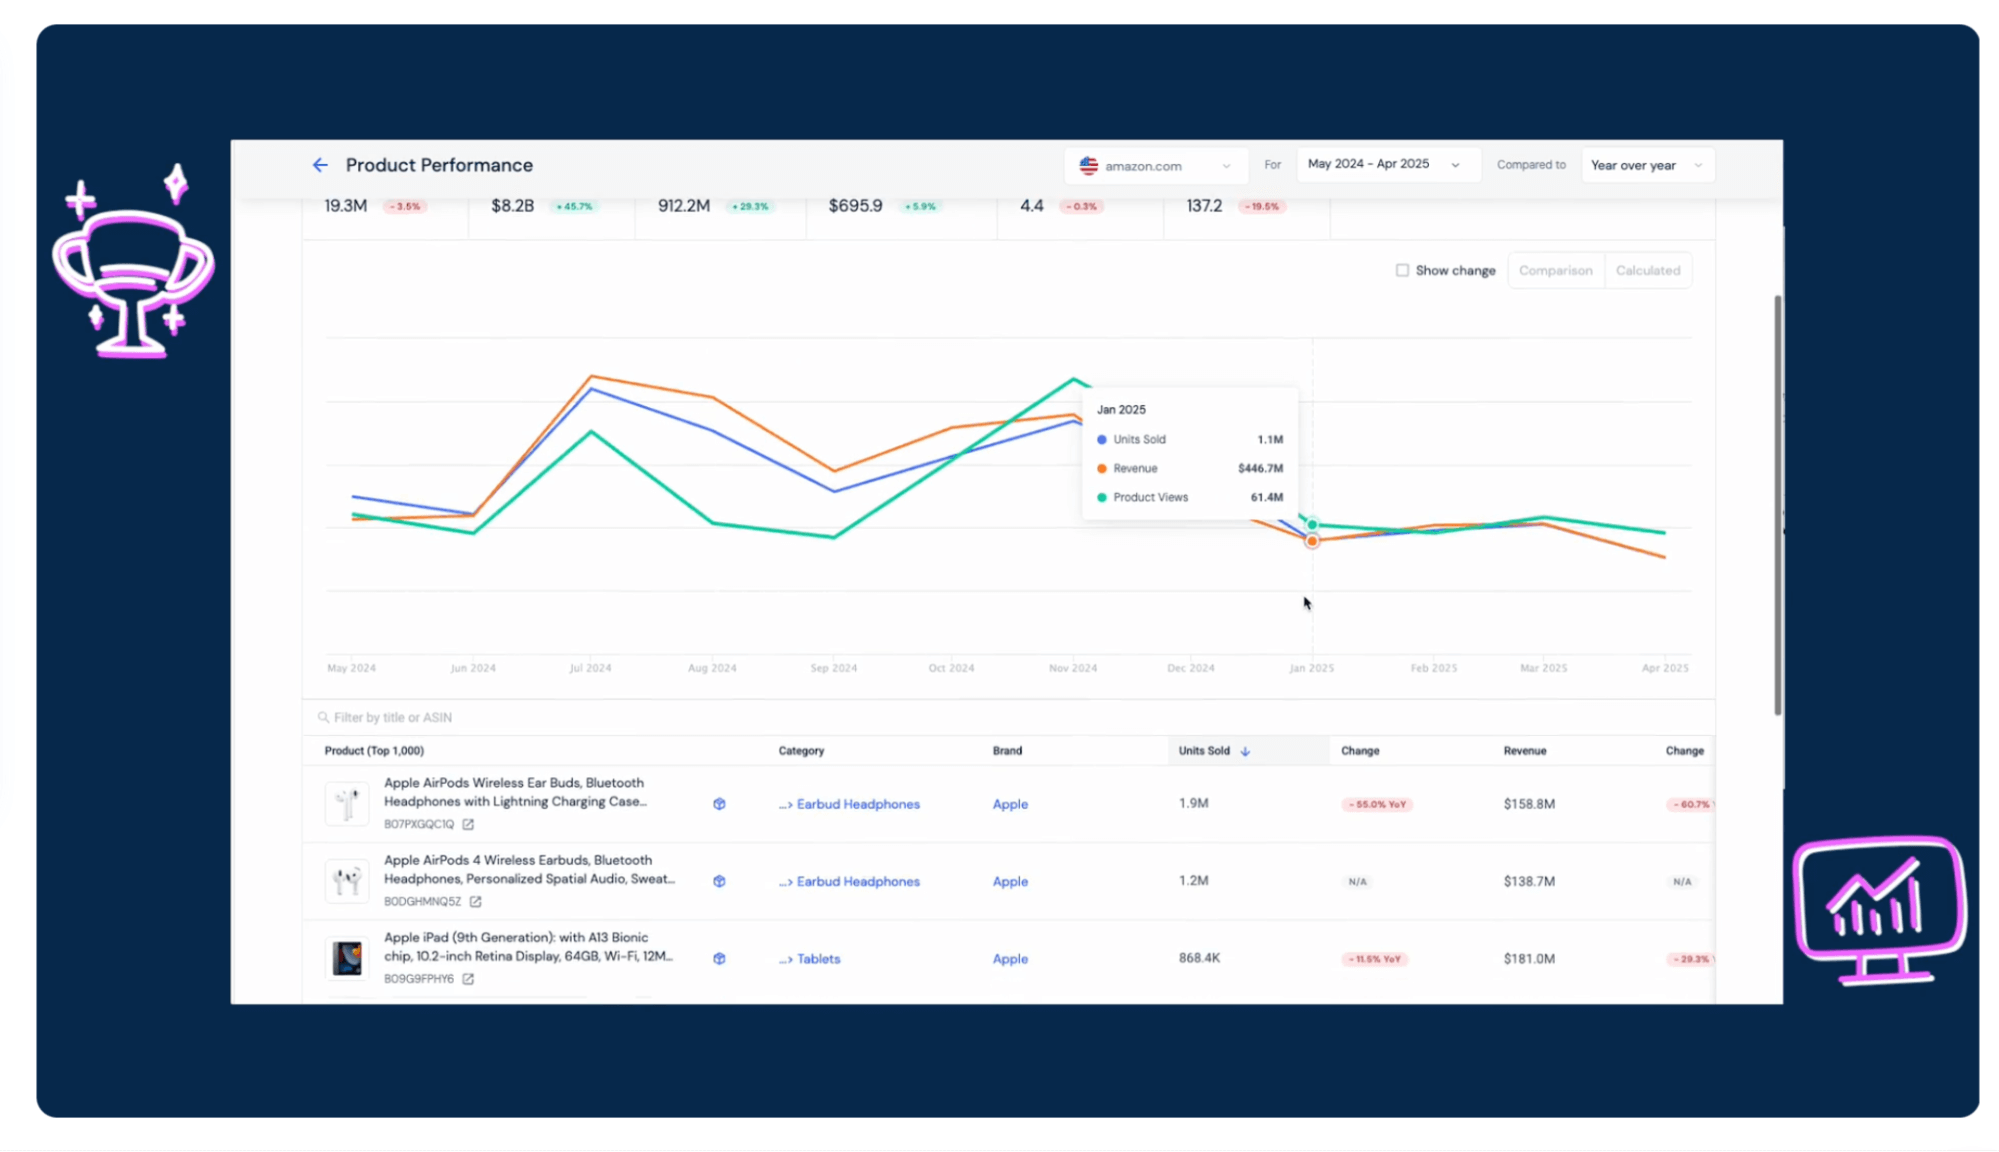Viewport: 1999px width, 1152px height.
Task: Expand the Year over year comparison dropdown
Action: pyautogui.click(x=1646, y=165)
